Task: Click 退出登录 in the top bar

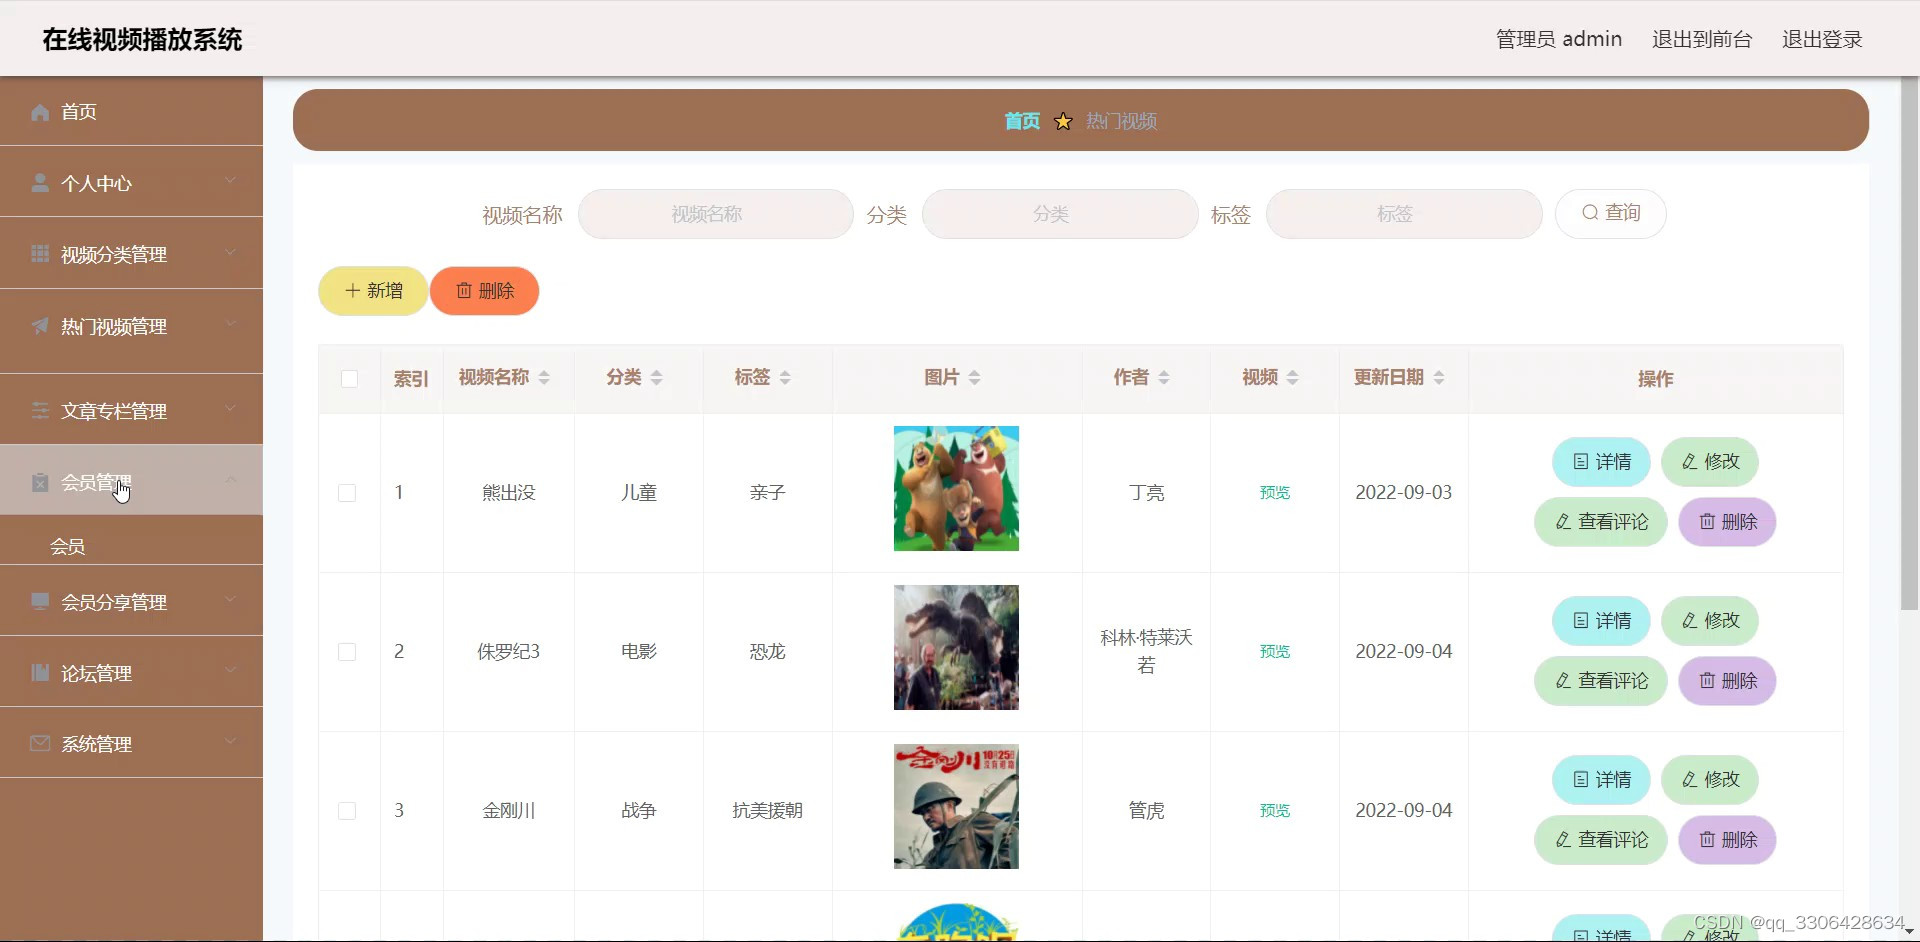Action: tap(1822, 39)
